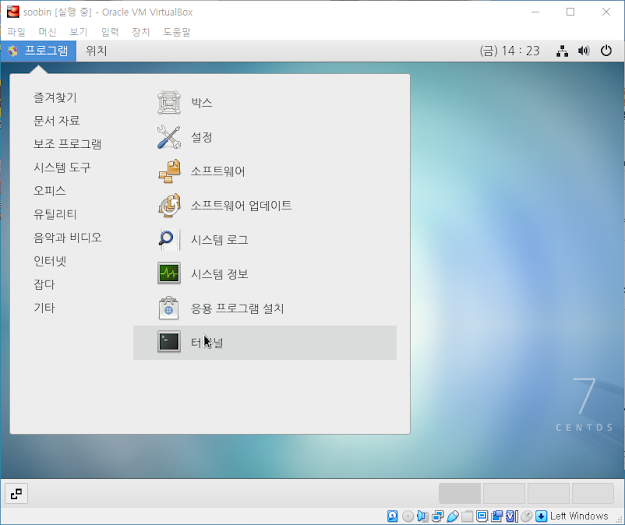Viewport: 625px width, 525px height.
Task: Select 유틸리티 category
Action: (55, 214)
